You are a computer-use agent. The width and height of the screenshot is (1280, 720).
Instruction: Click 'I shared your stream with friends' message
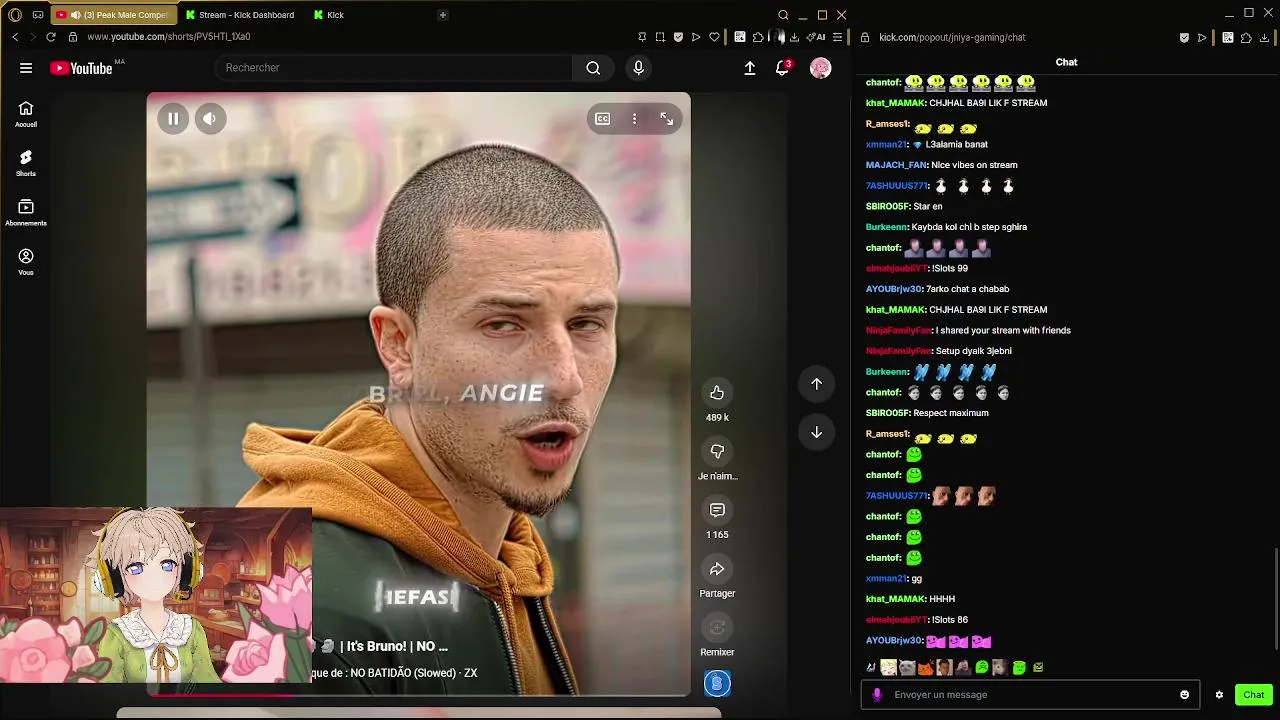click(1003, 330)
